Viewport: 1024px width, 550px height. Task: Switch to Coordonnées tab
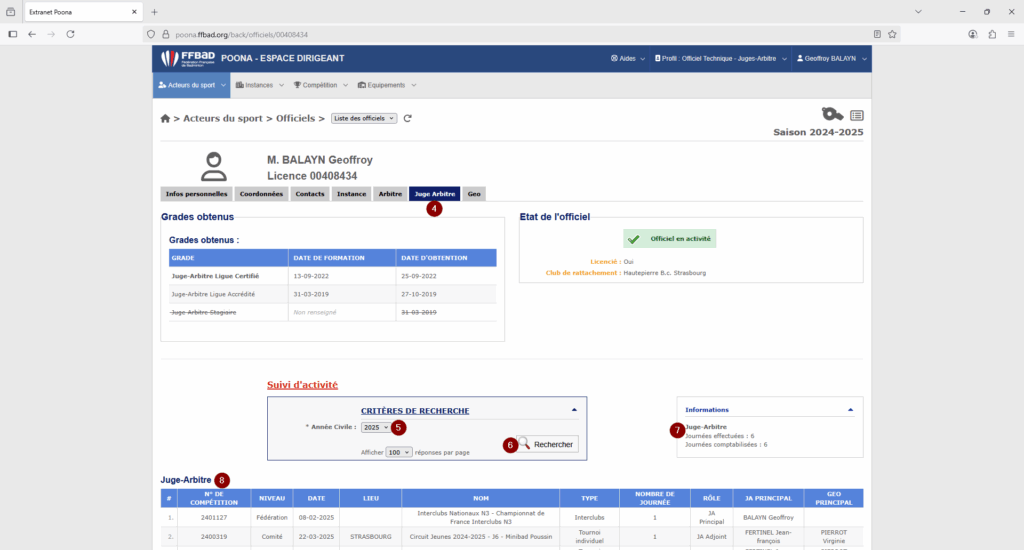(261, 194)
